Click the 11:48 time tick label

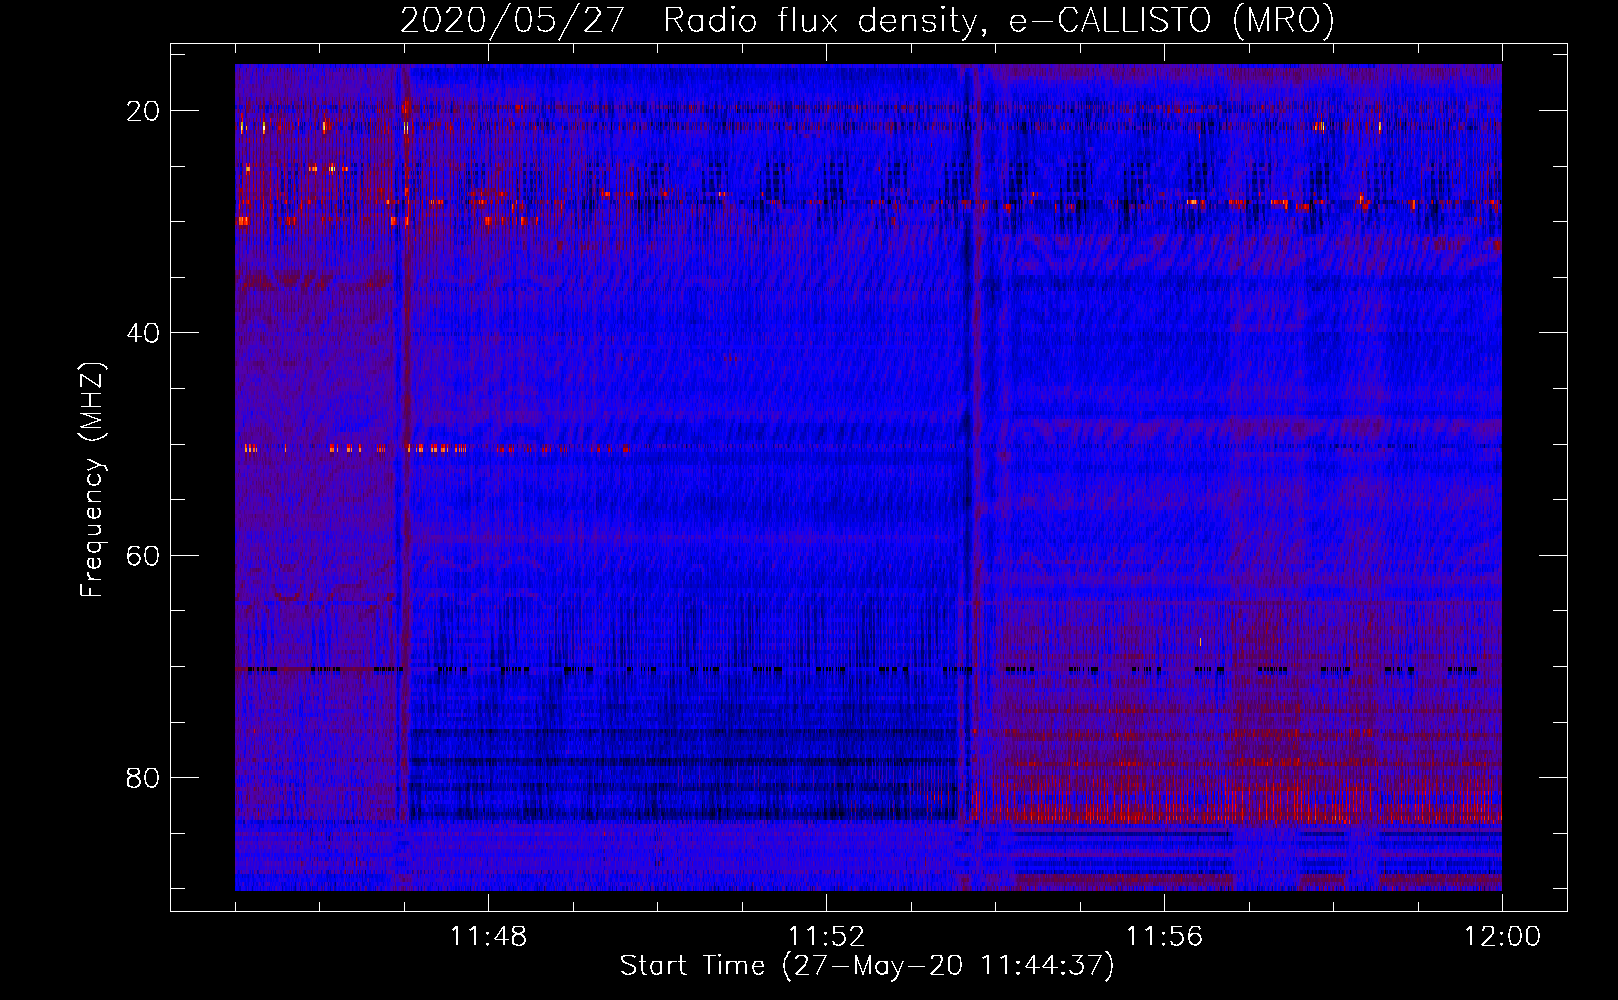click(x=488, y=937)
